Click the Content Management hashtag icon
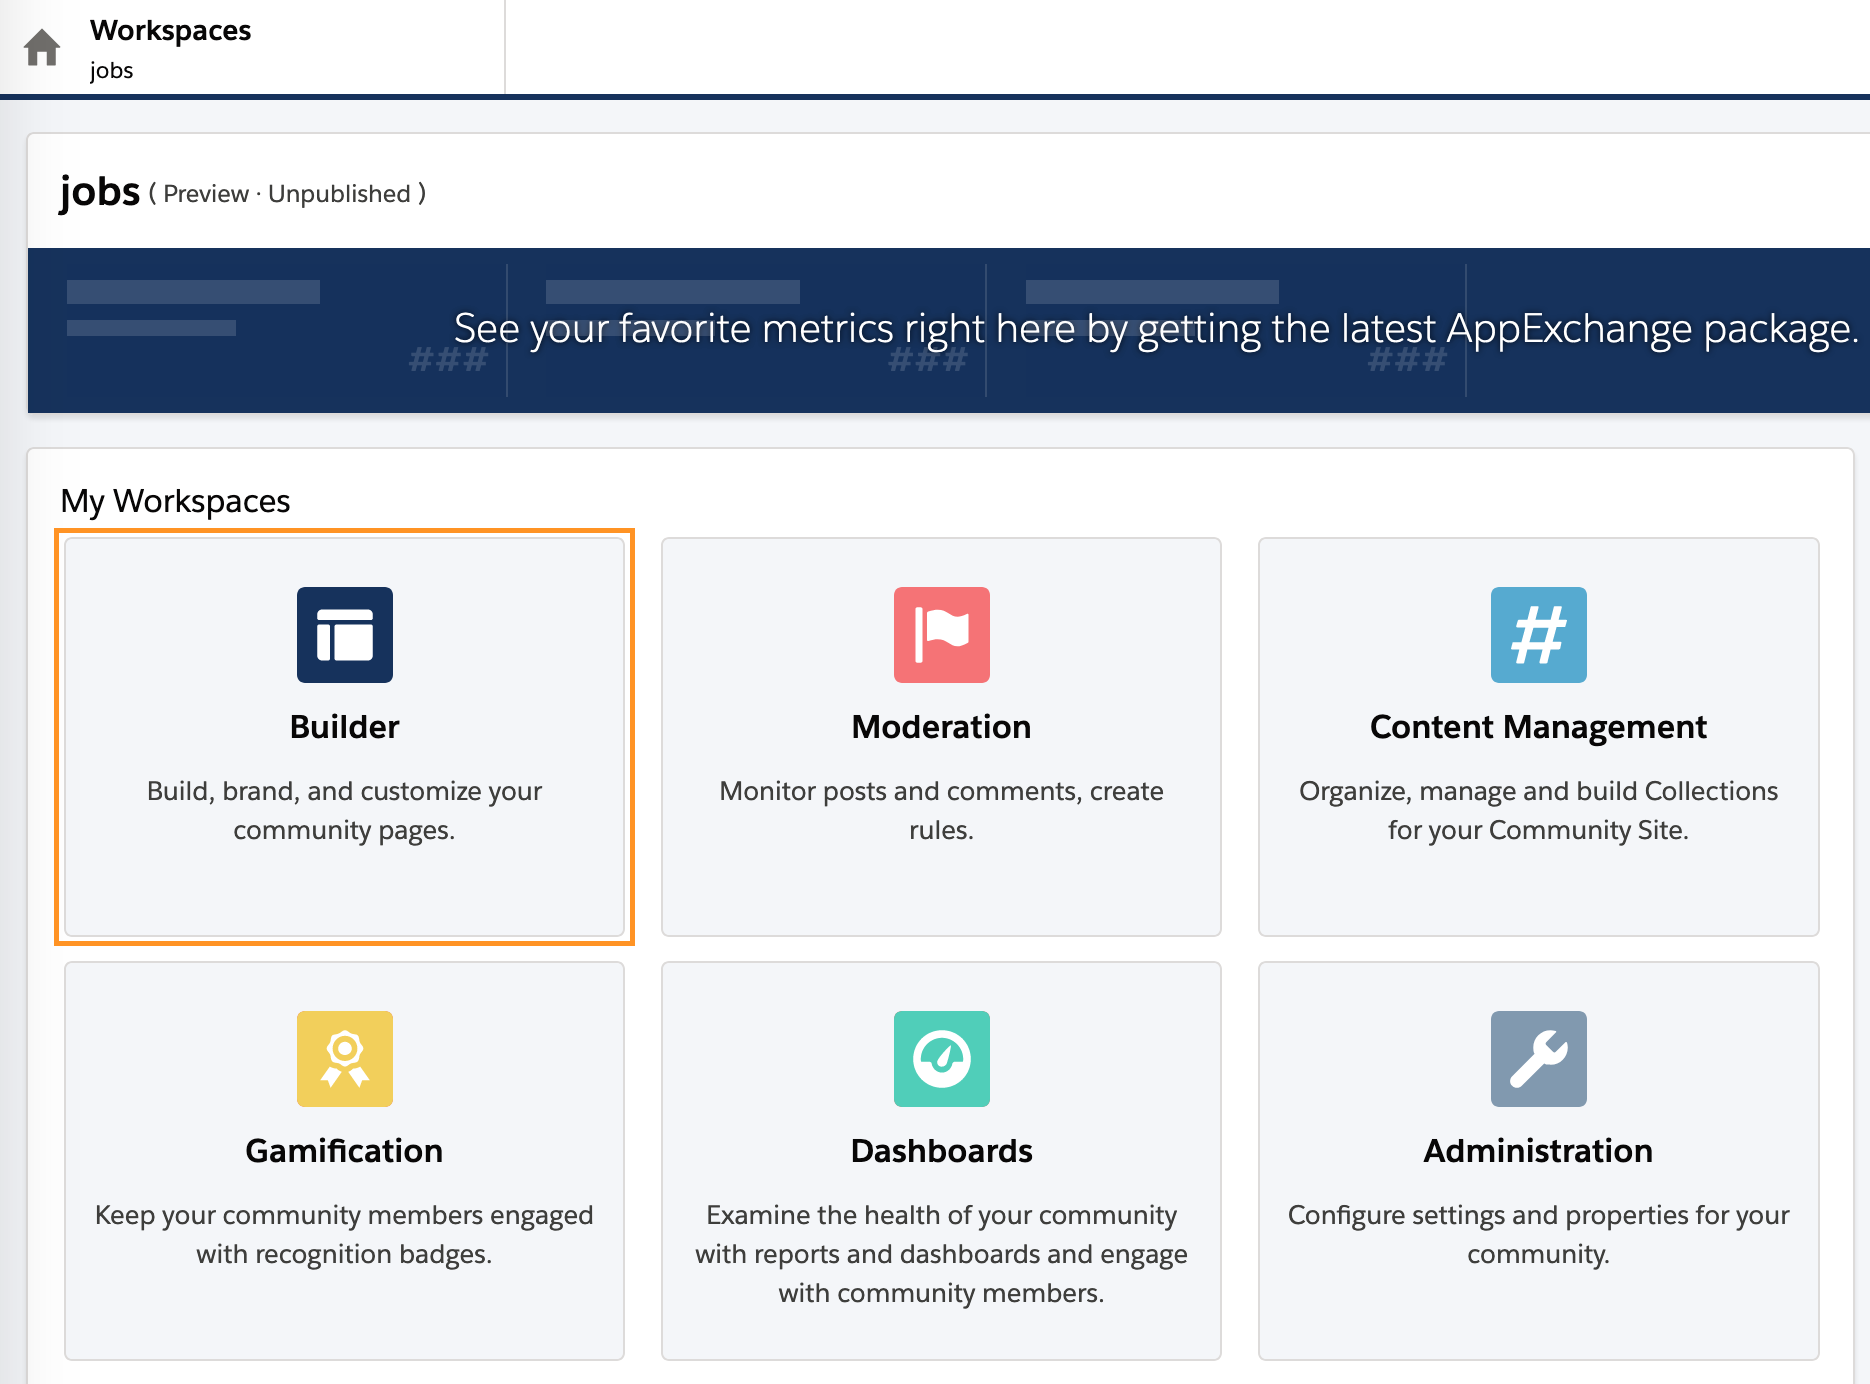 click(x=1537, y=634)
